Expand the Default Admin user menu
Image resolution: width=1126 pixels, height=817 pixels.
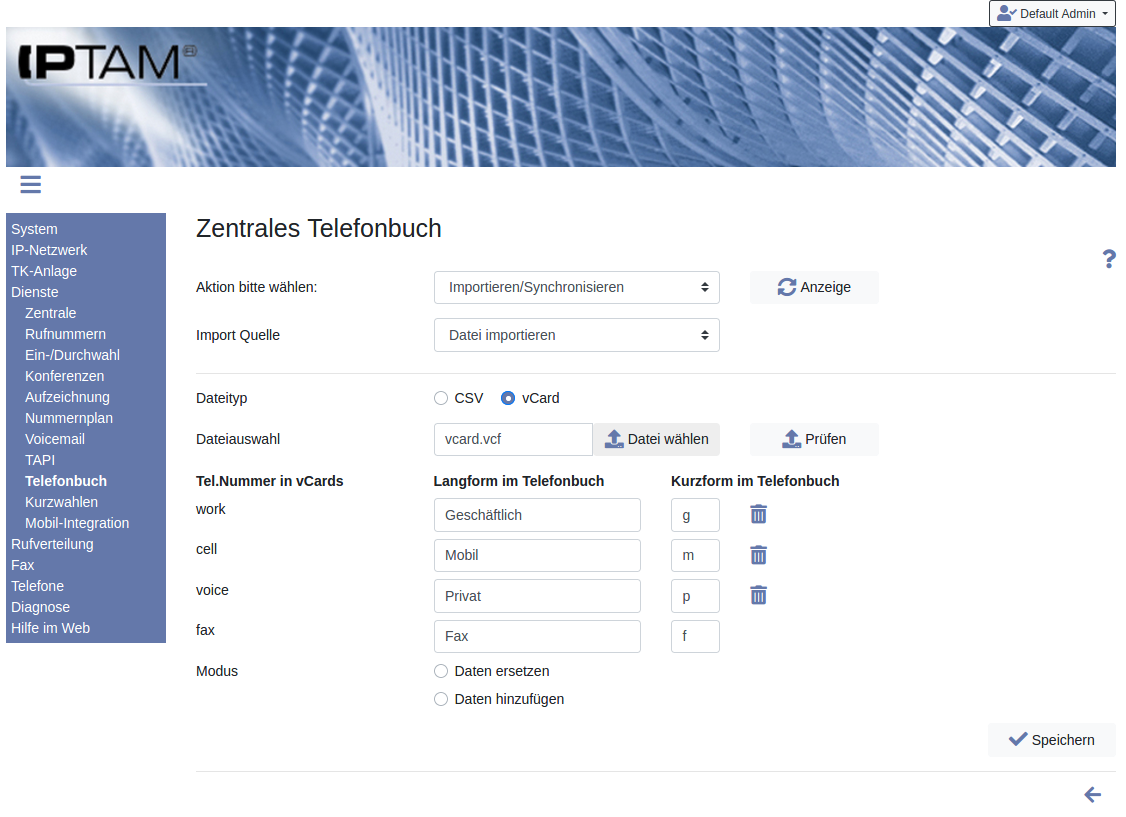point(1052,14)
